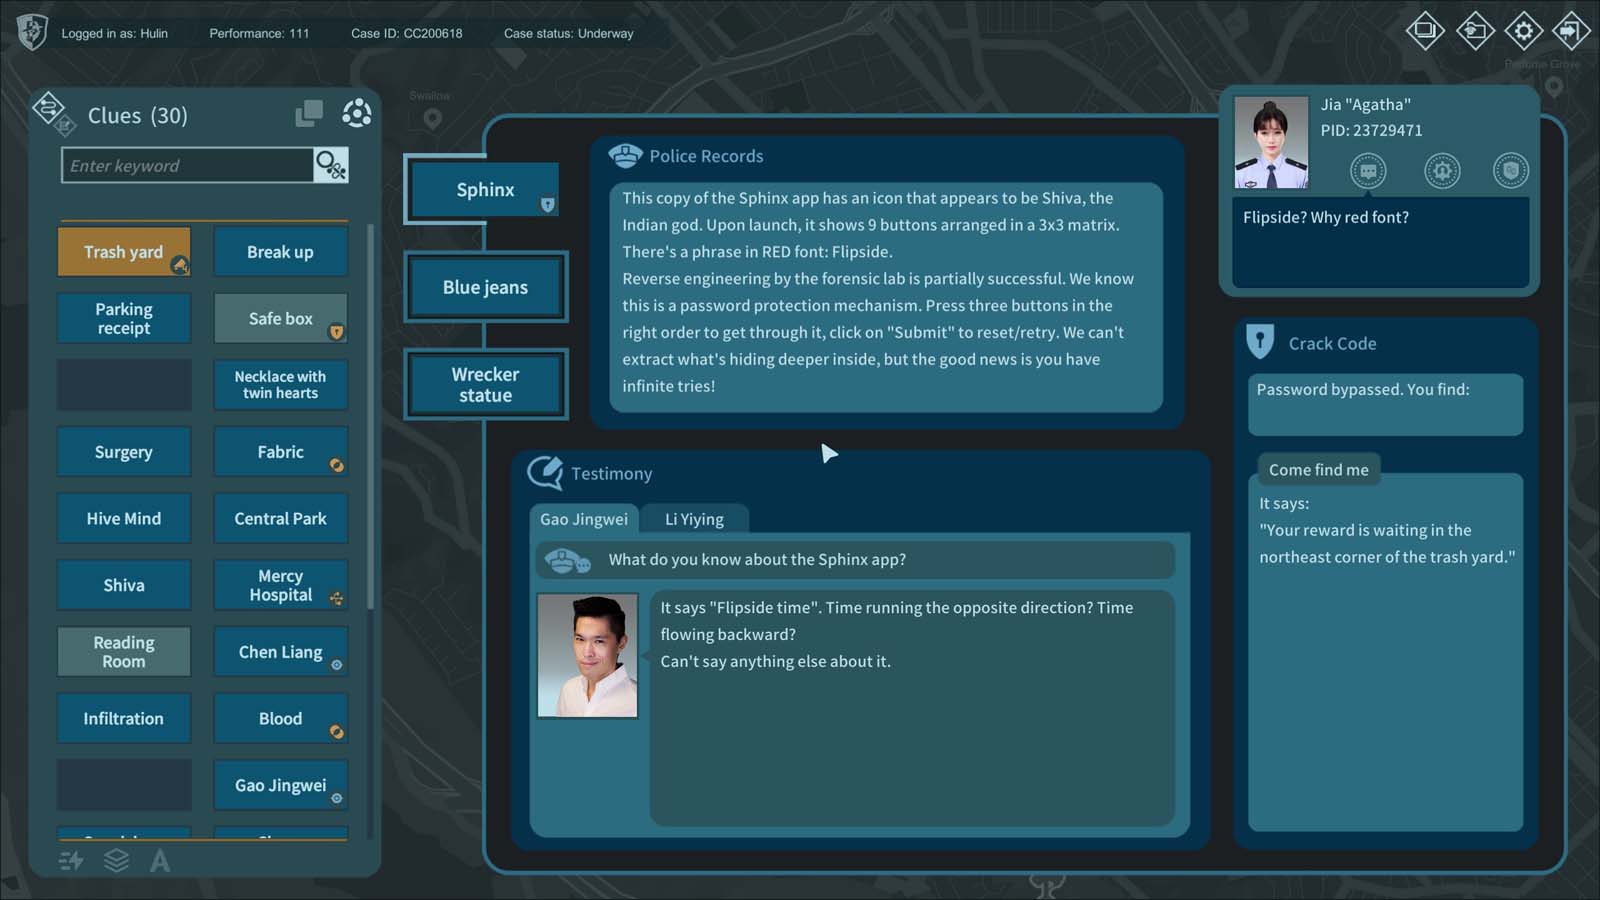Toggle sort by alphabet 'A' icon
This screenshot has width=1600, height=900.
tap(160, 860)
